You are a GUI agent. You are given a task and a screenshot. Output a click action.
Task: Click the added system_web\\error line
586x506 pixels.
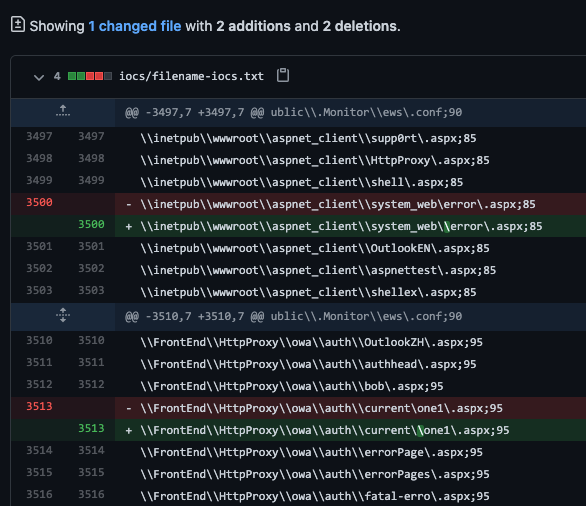(342, 226)
